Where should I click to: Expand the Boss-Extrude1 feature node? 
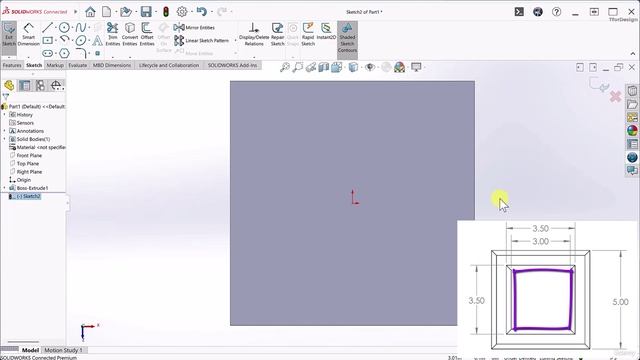[x=4, y=188]
